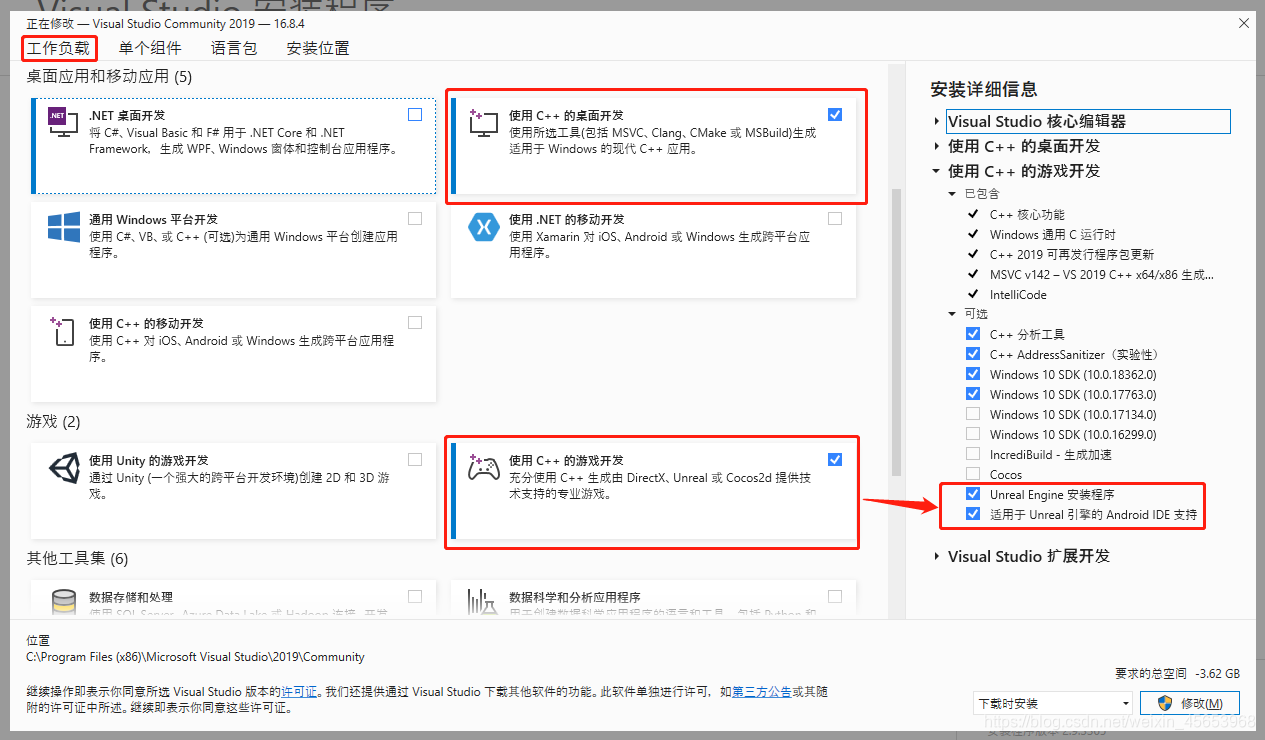
Task: Enable the 使用 Unity 的游戏开发 checkbox
Action: point(415,459)
